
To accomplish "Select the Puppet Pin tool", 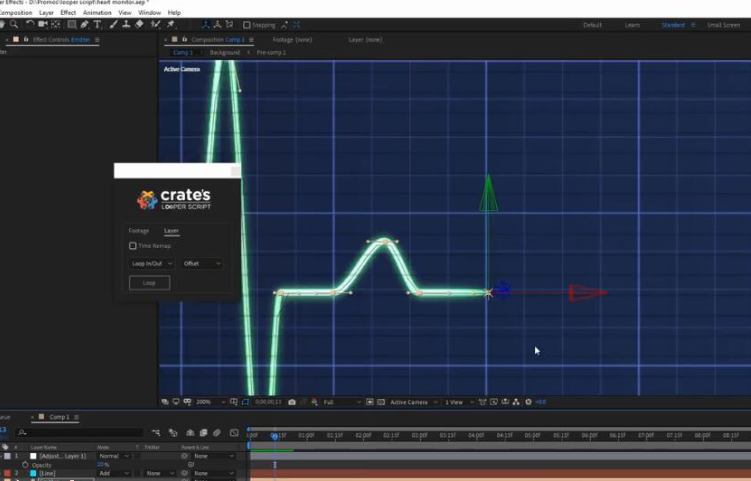I will pyautogui.click(x=169, y=25).
